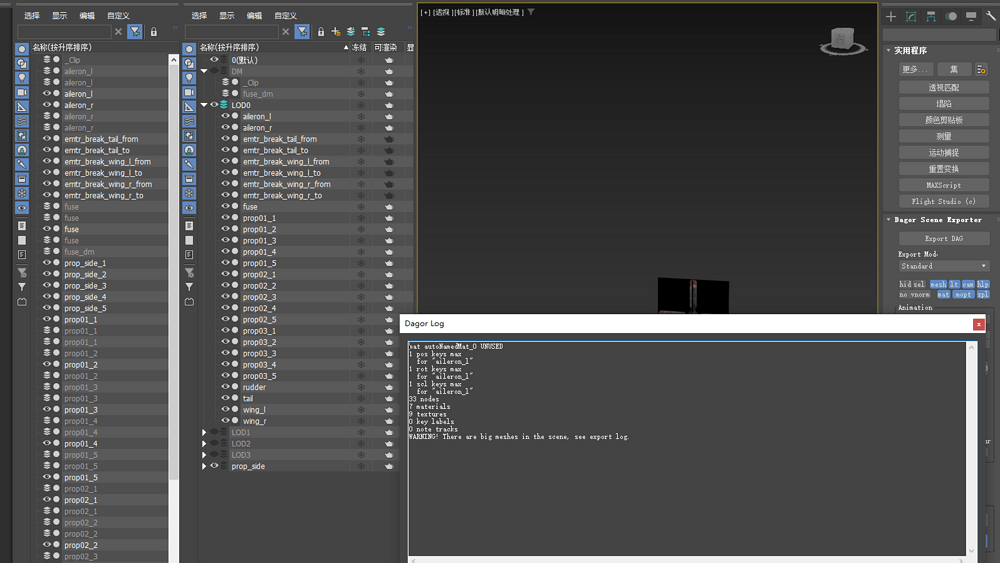Expand the LOD1 layer
1000x563 pixels.
coord(204,433)
